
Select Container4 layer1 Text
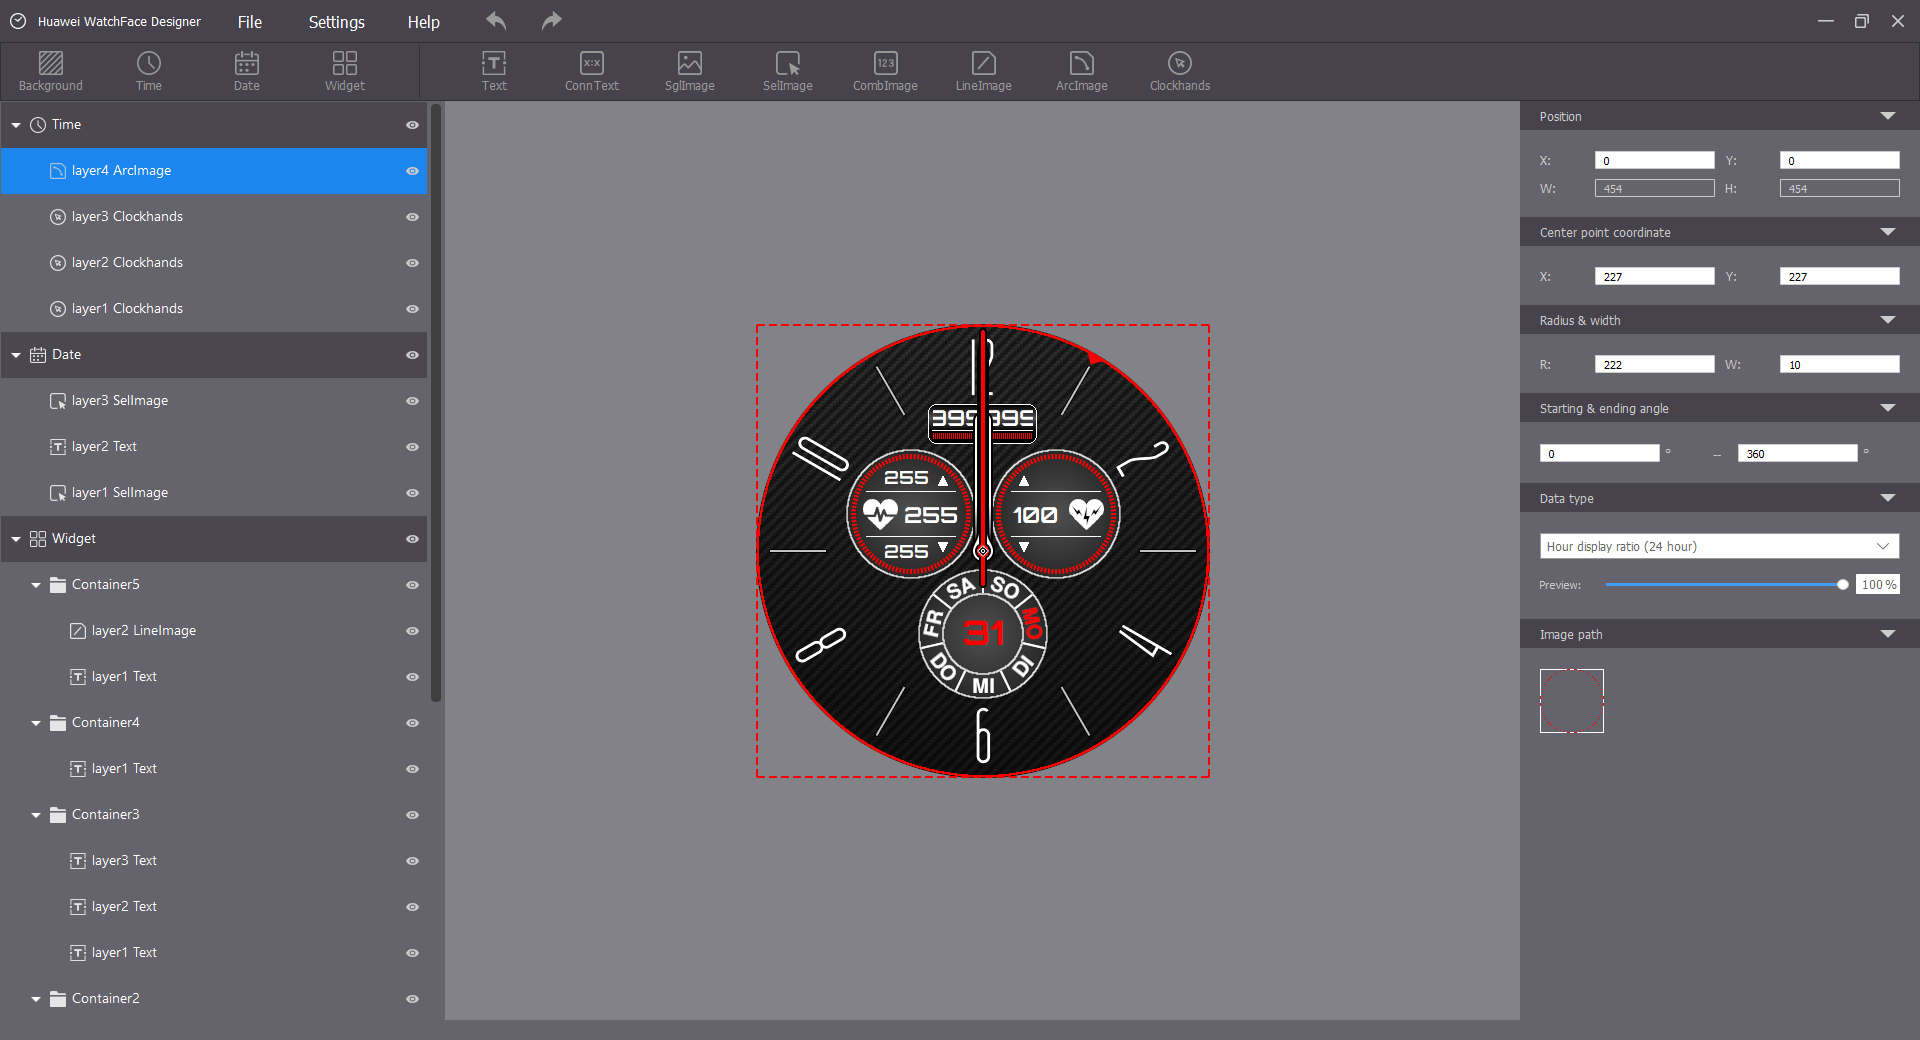pyautogui.click(x=214, y=769)
